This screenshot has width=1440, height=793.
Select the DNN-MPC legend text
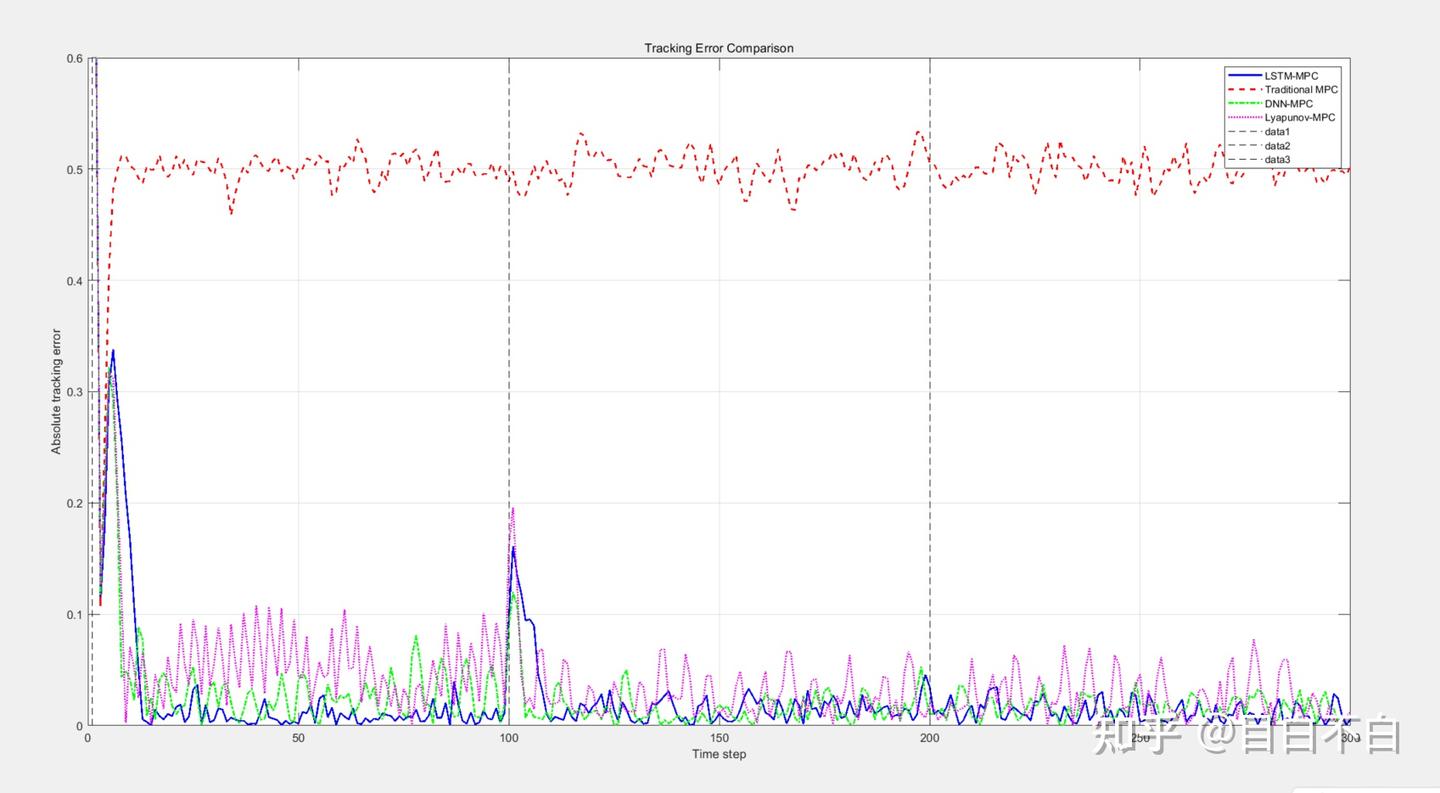[x=1289, y=104]
